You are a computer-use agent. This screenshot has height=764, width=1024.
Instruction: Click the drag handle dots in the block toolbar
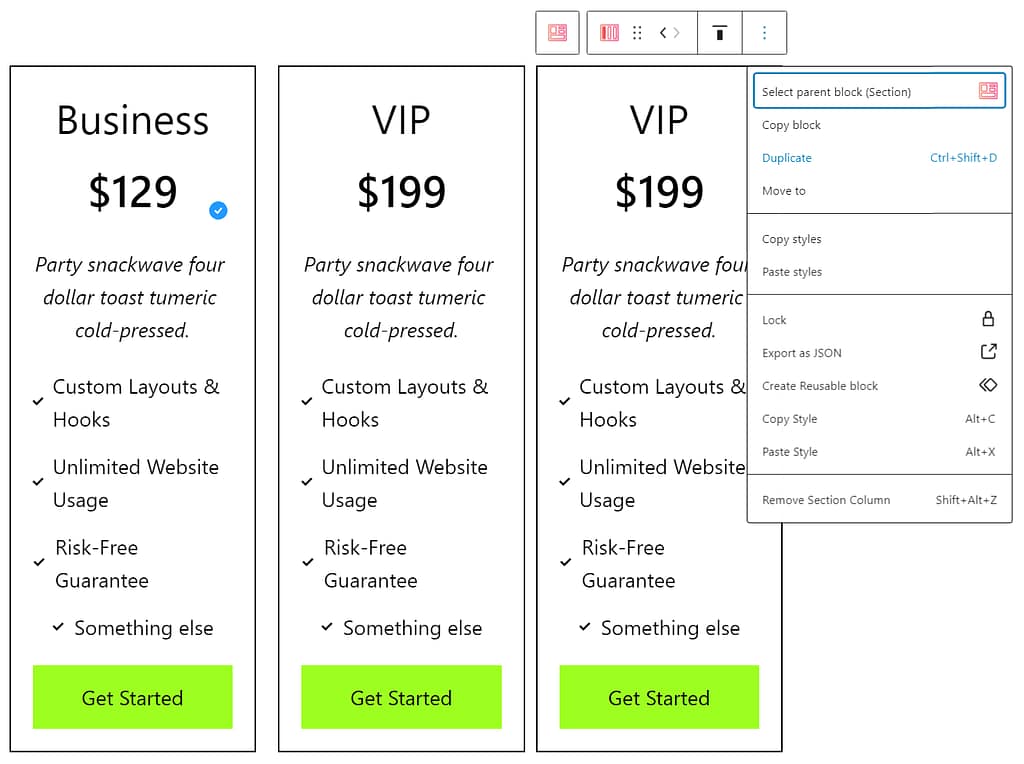click(x=637, y=32)
